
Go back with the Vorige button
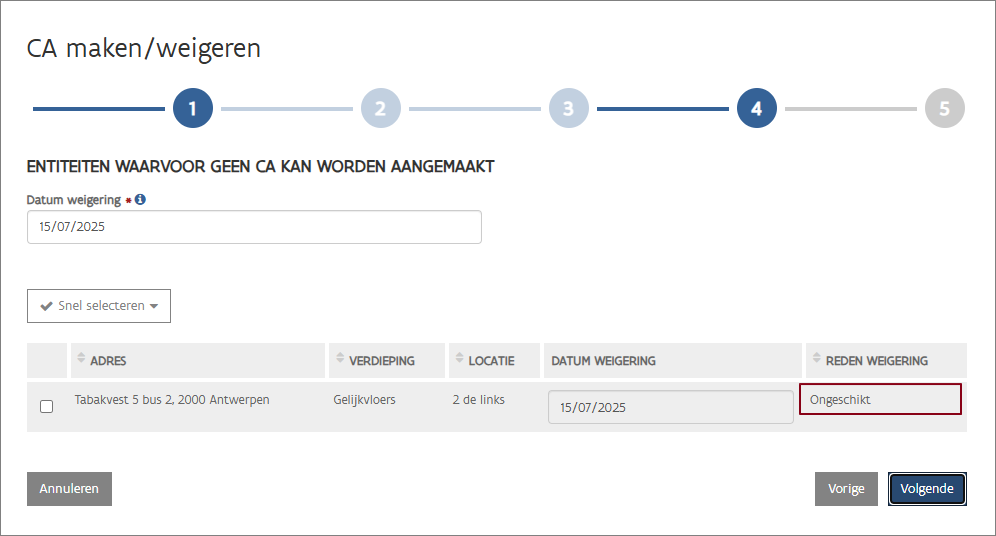[x=846, y=489]
